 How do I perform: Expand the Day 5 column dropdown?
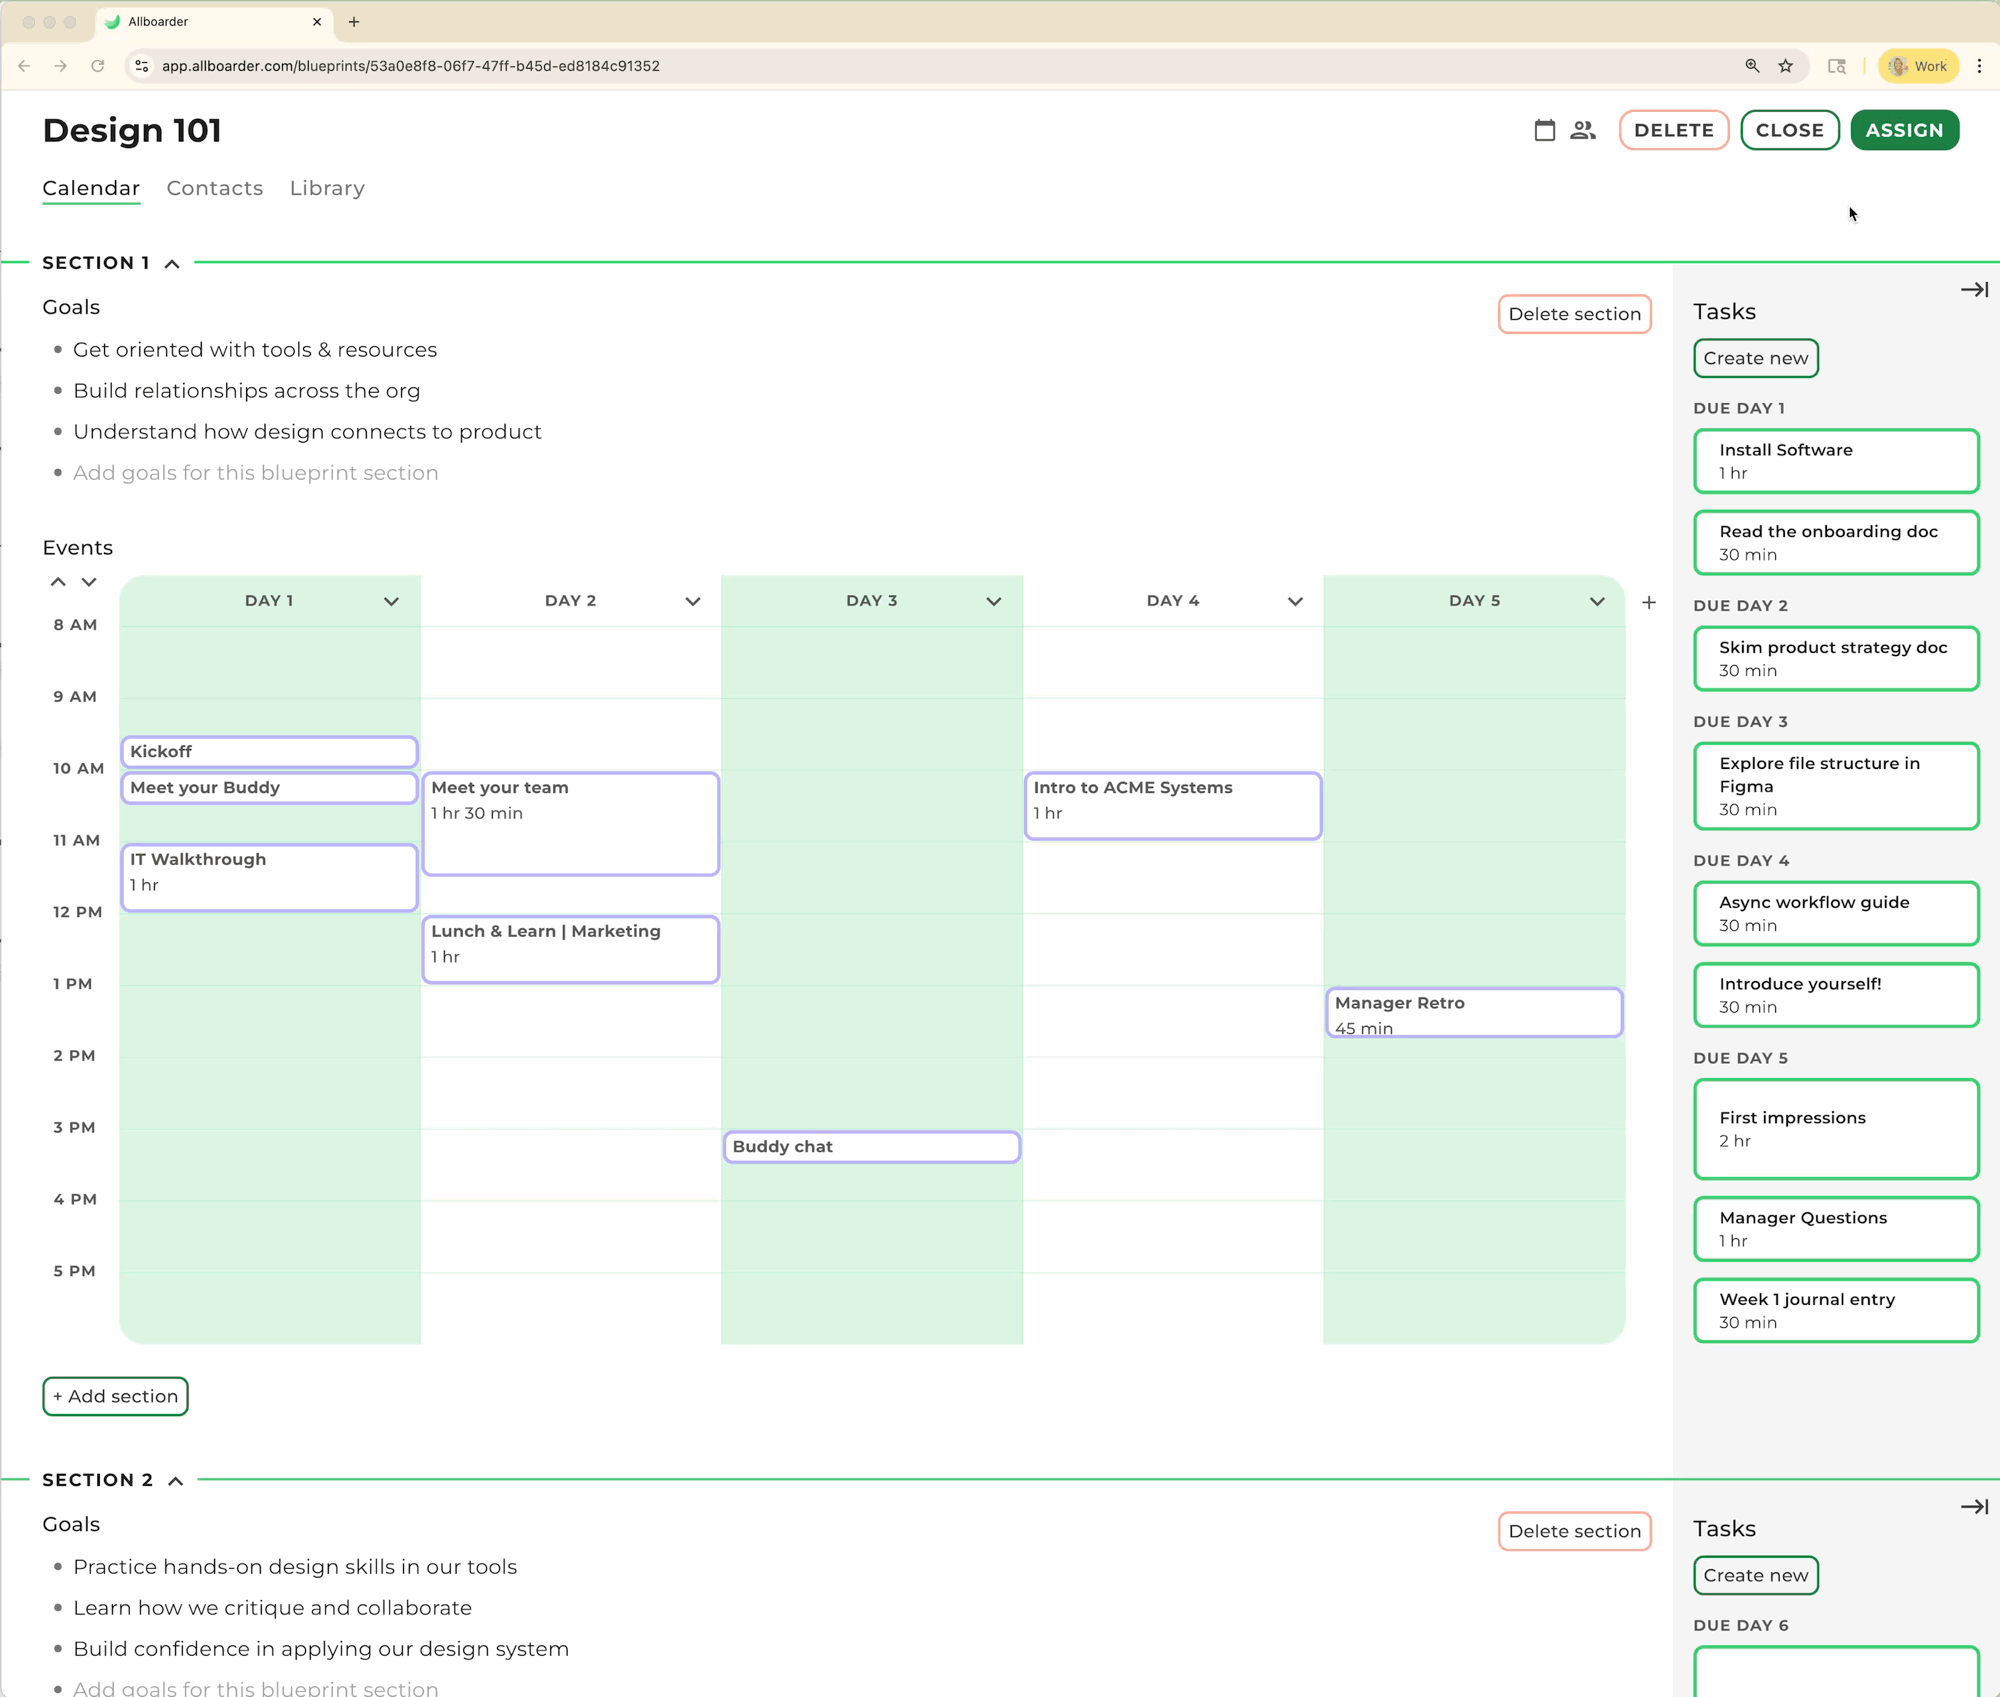tap(1596, 602)
